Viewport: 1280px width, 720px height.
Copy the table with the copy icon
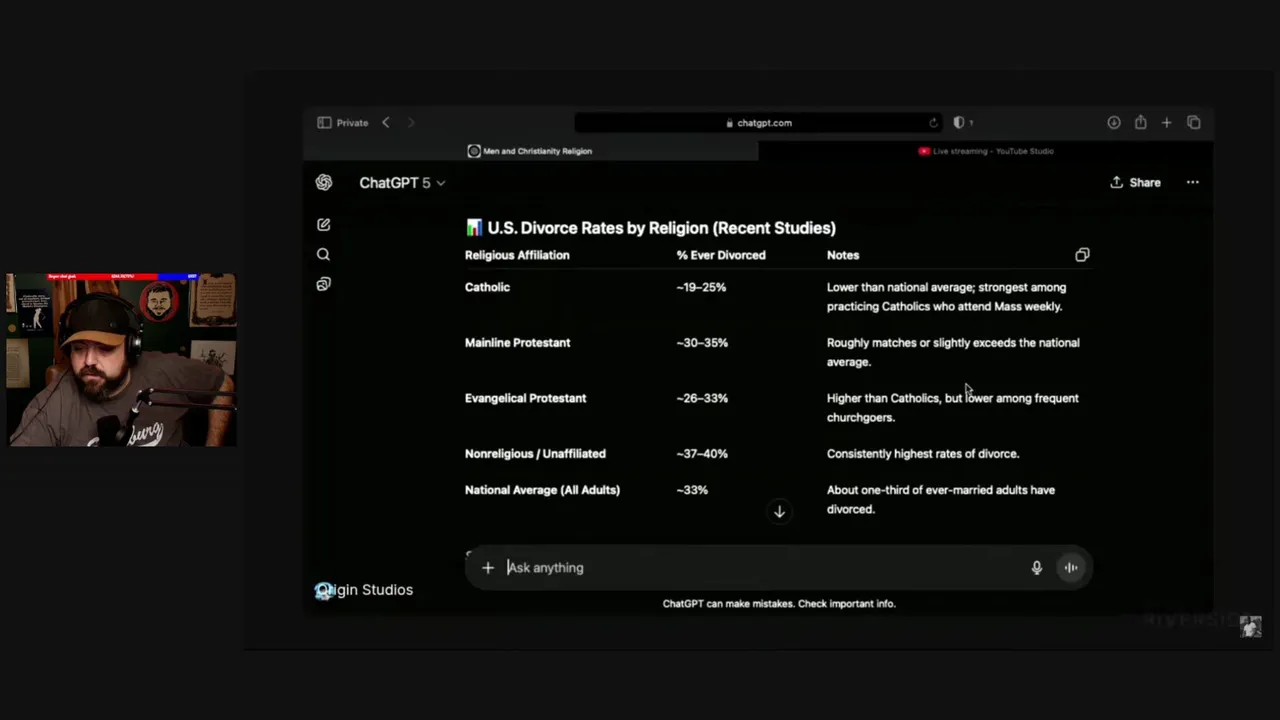click(x=1082, y=255)
